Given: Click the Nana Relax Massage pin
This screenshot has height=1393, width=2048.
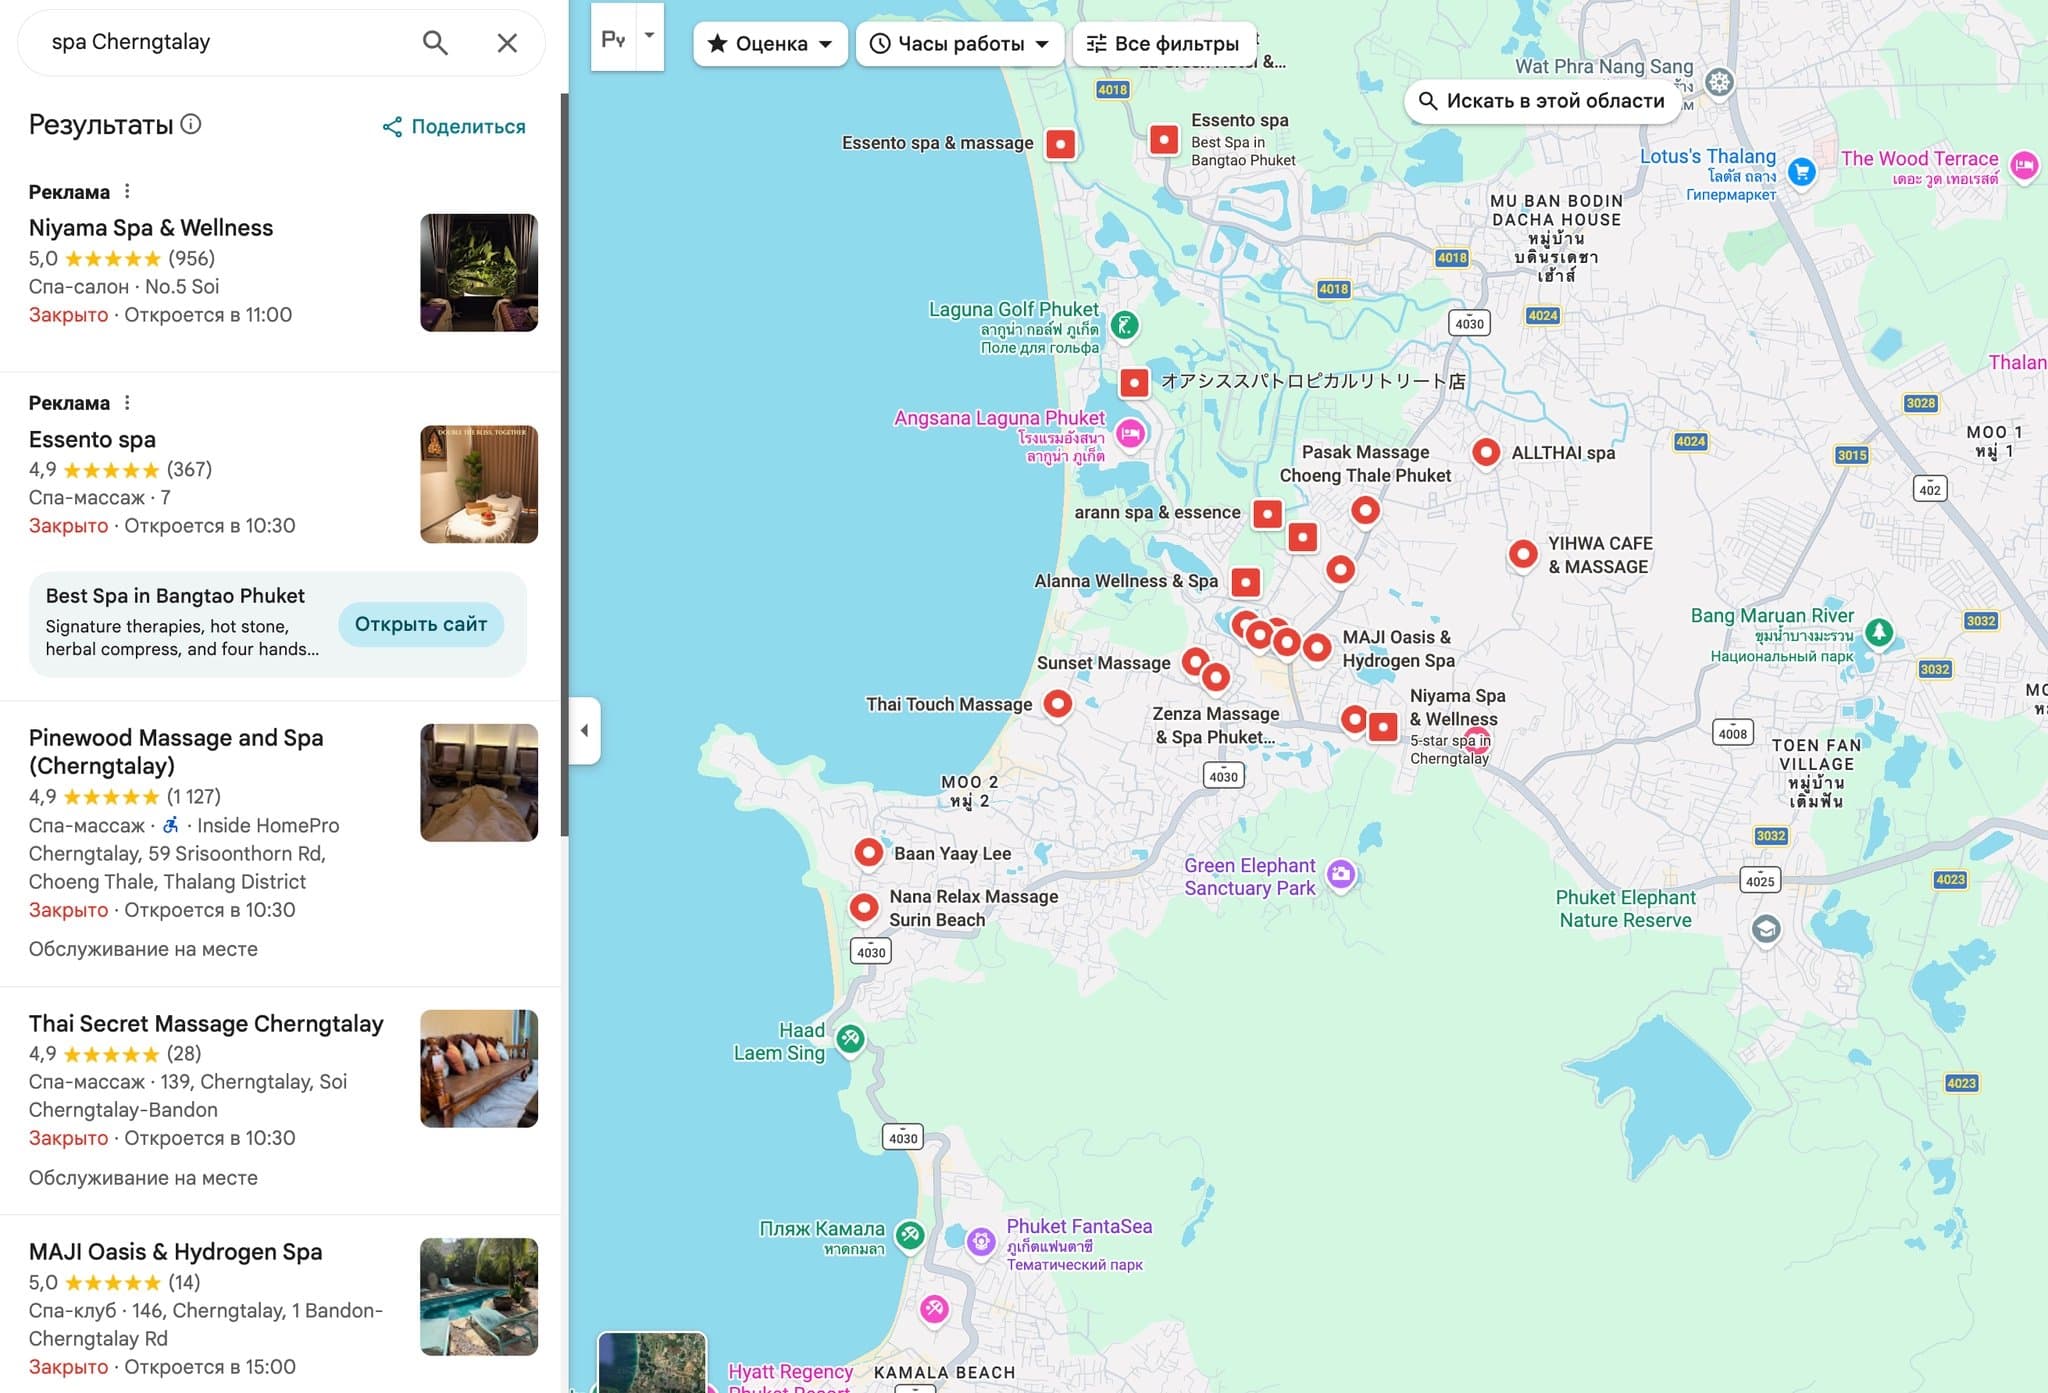Looking at the screenshot, I should 864,908.
